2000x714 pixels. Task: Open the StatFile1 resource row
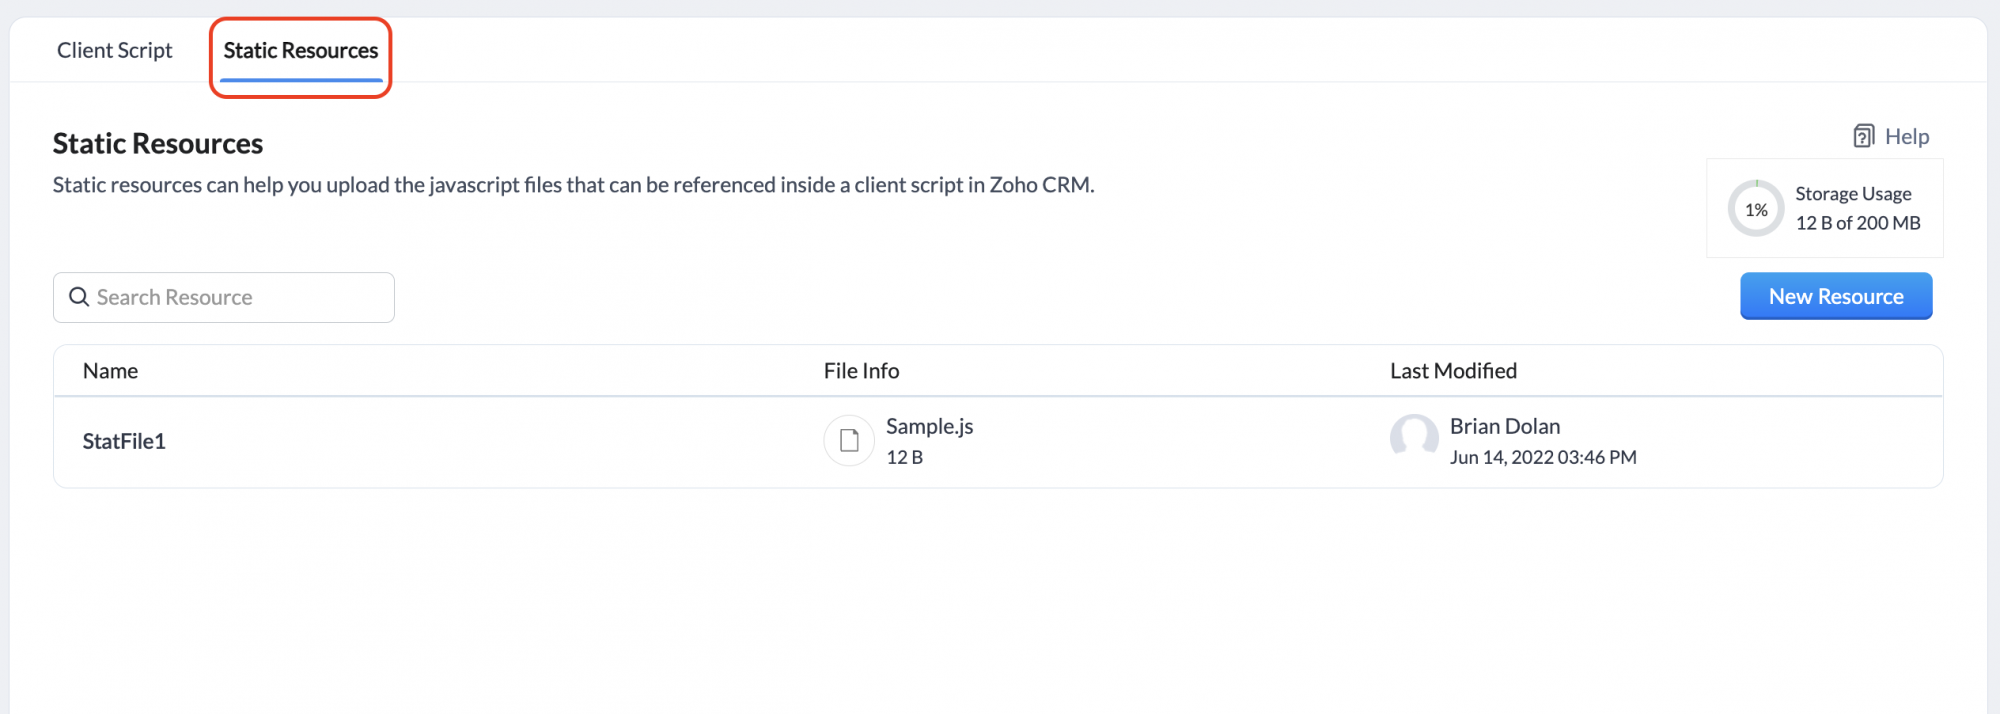tap(998, 441)
